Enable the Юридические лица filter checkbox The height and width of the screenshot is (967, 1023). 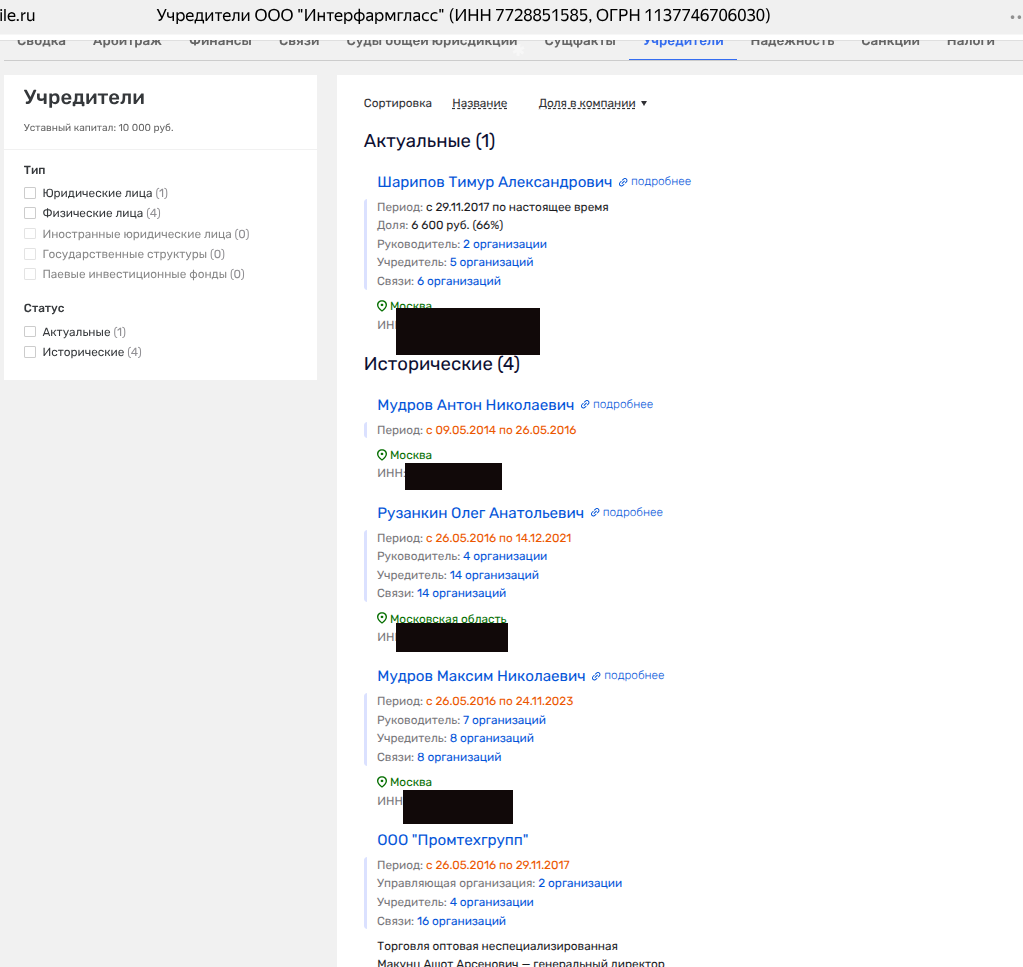tap(30, 193)
